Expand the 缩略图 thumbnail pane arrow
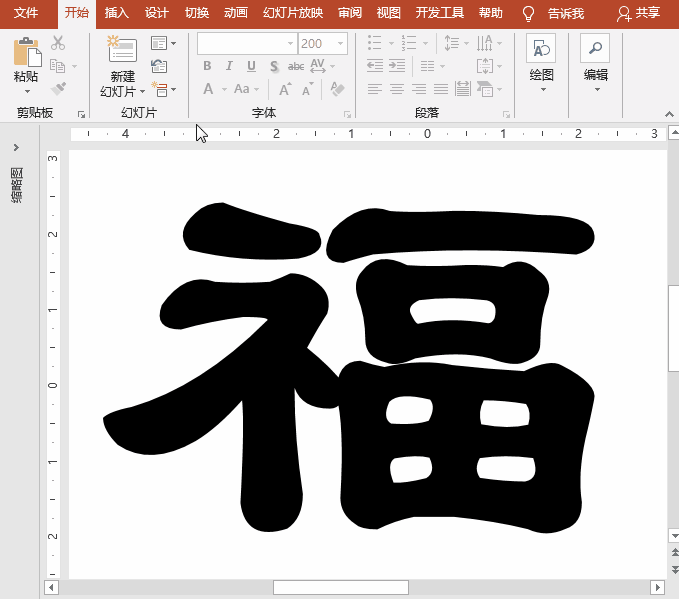 click(x=16, y=147)
